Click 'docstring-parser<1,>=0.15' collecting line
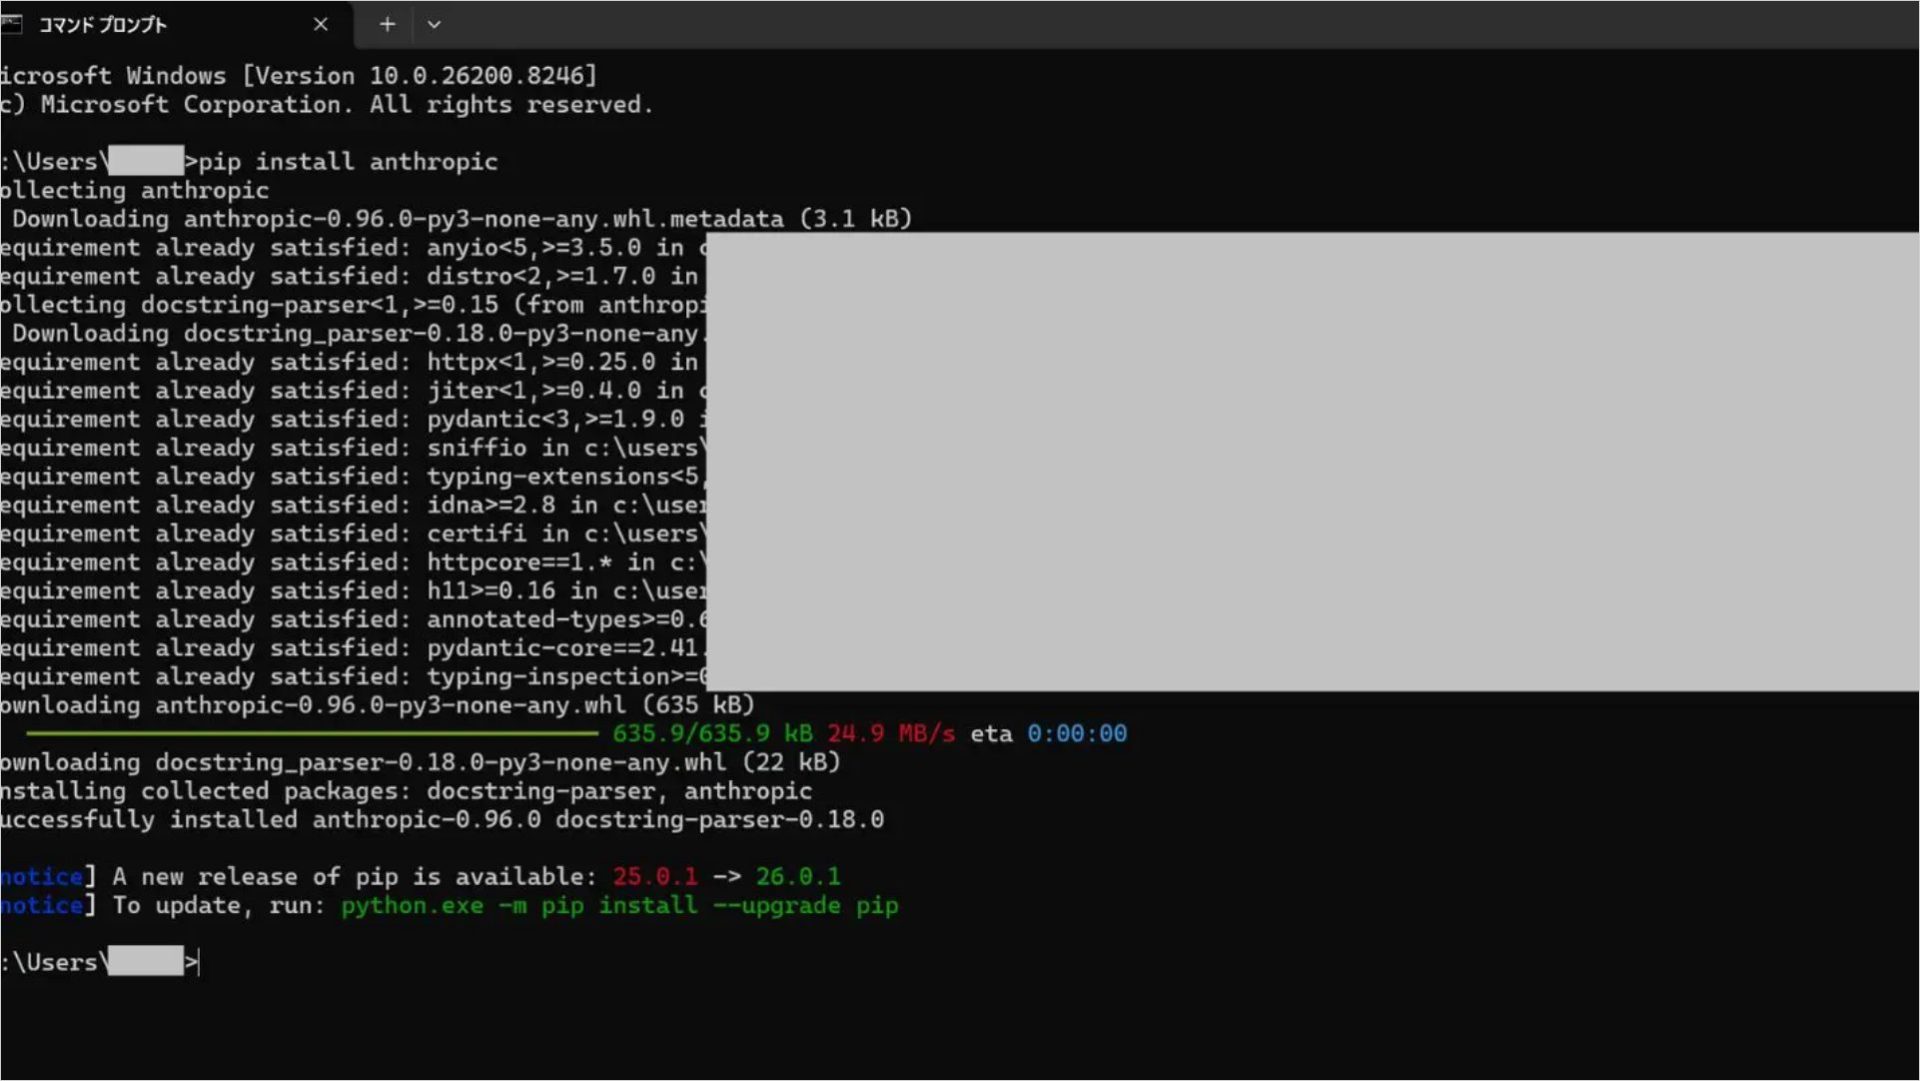This screenshot has width=1920, height=1081. coord(353,305)
